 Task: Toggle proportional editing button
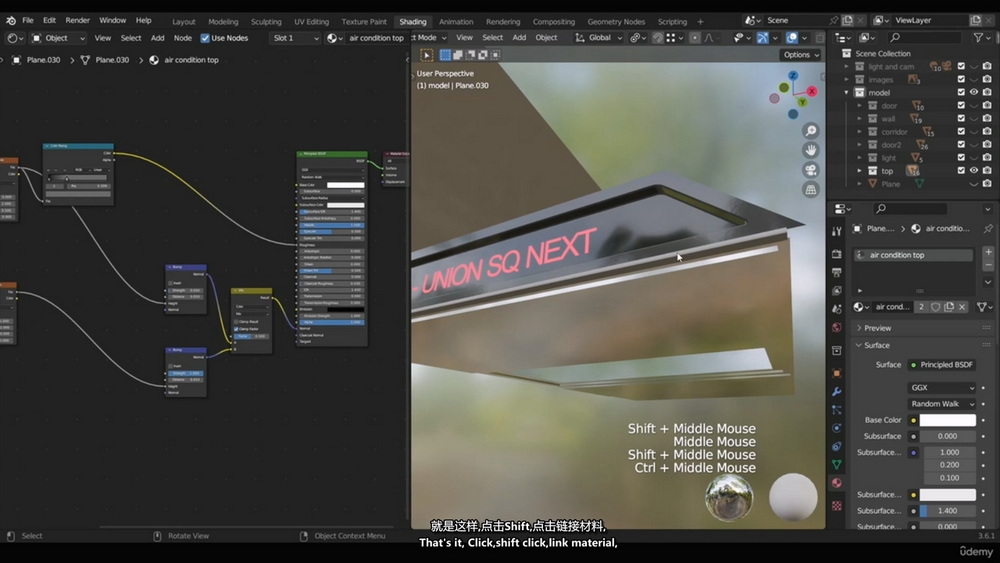(695, 38)
